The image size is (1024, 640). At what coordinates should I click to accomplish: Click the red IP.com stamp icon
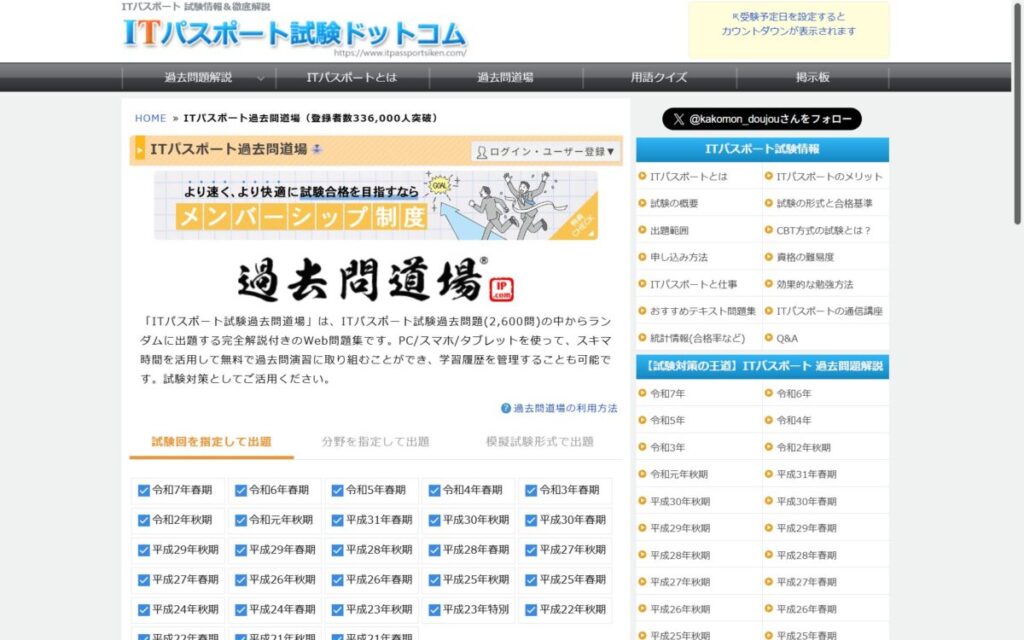(501, 289)
